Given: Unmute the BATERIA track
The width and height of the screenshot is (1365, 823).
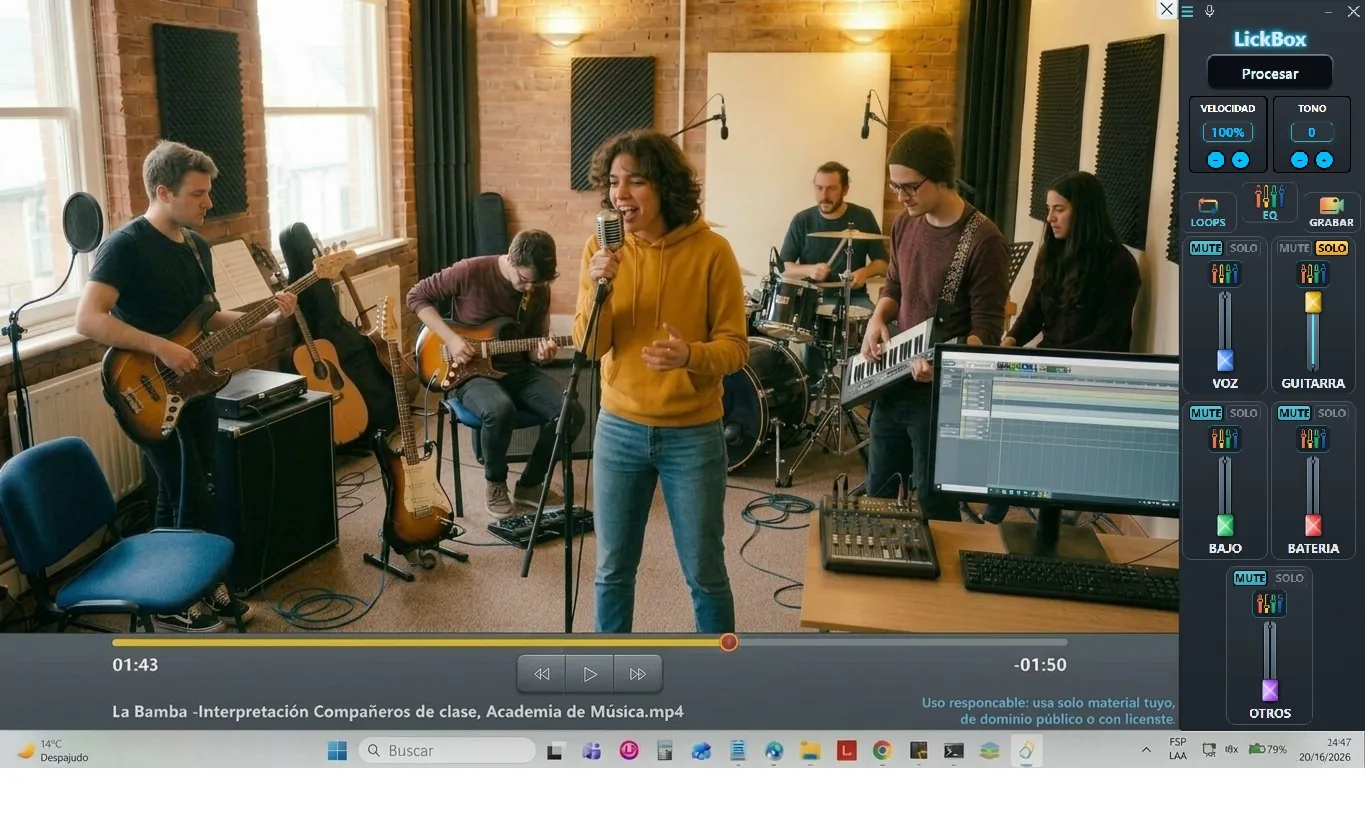Looking at the screenshot, I should [1294, 413].
